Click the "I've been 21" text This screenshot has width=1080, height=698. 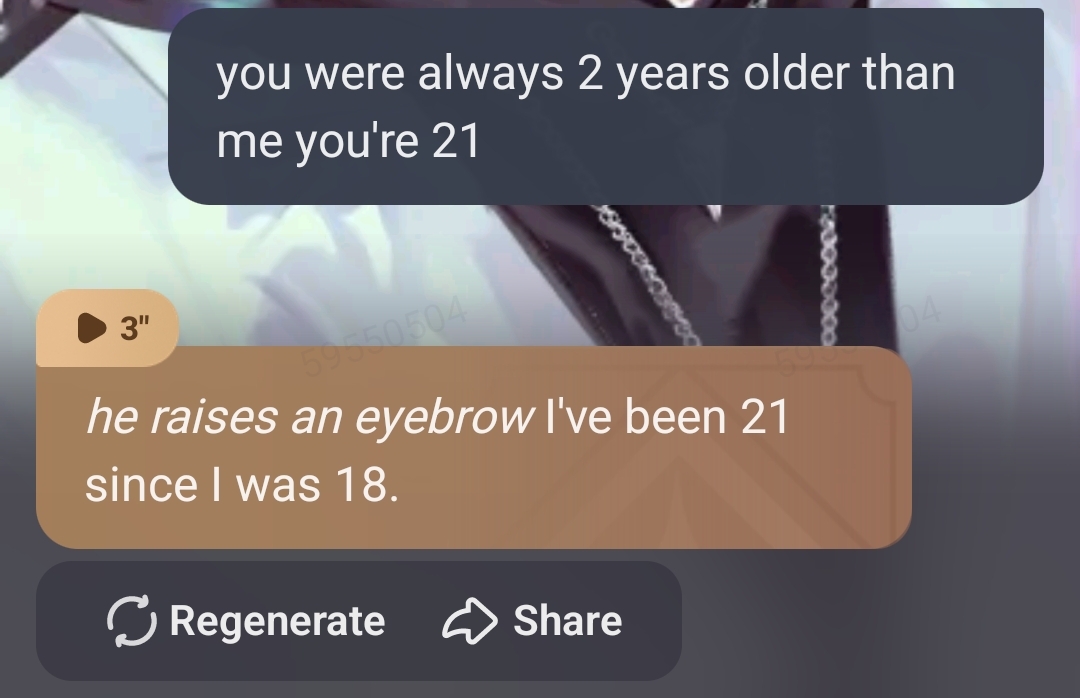point(667,418)
